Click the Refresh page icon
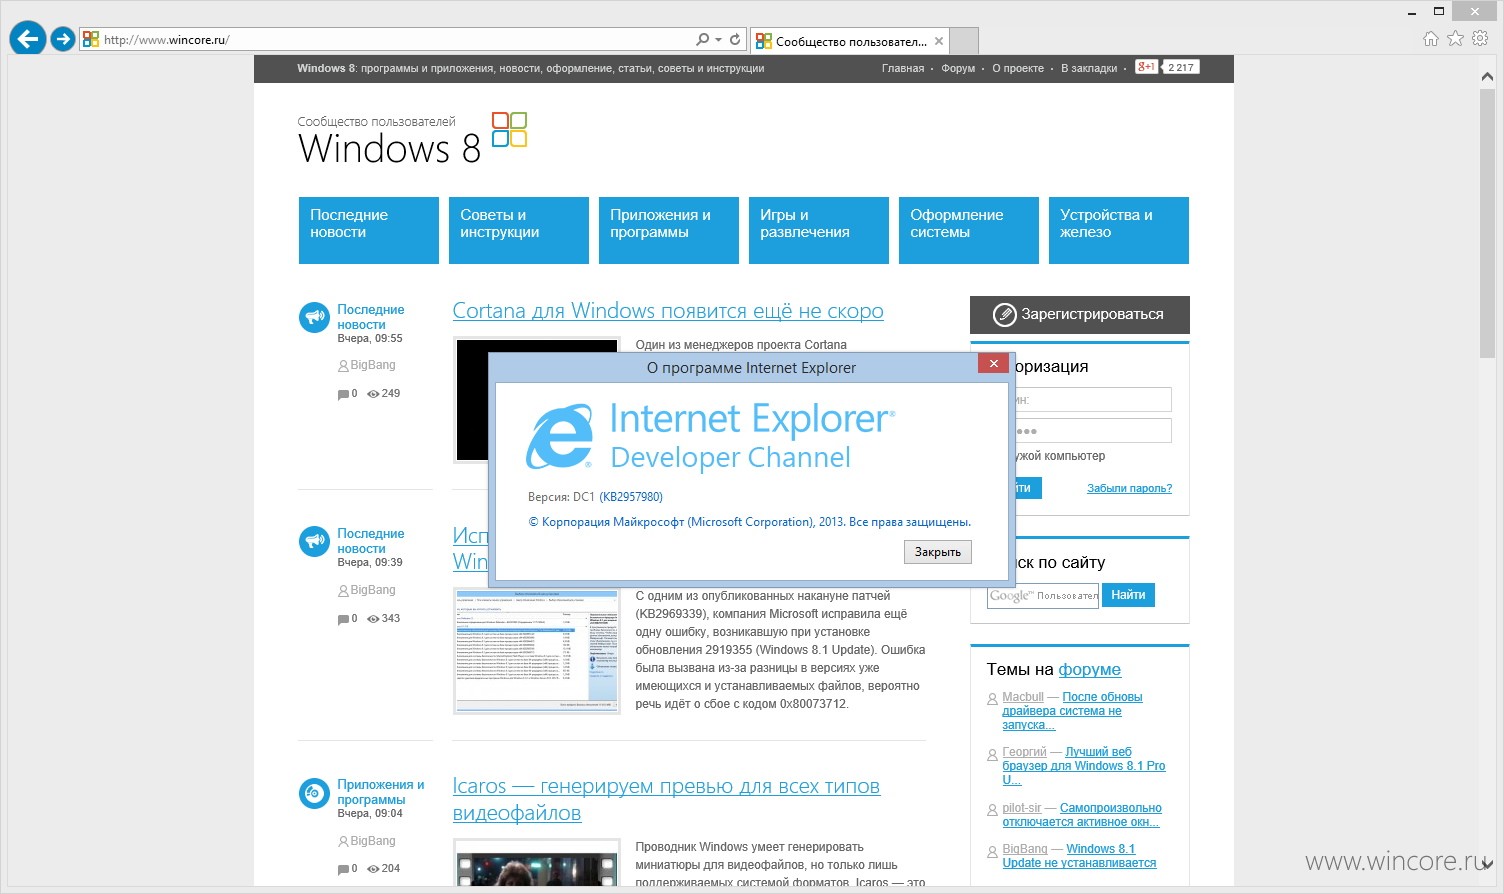Viewport: 1504px width, 894px height. (735, 40)
